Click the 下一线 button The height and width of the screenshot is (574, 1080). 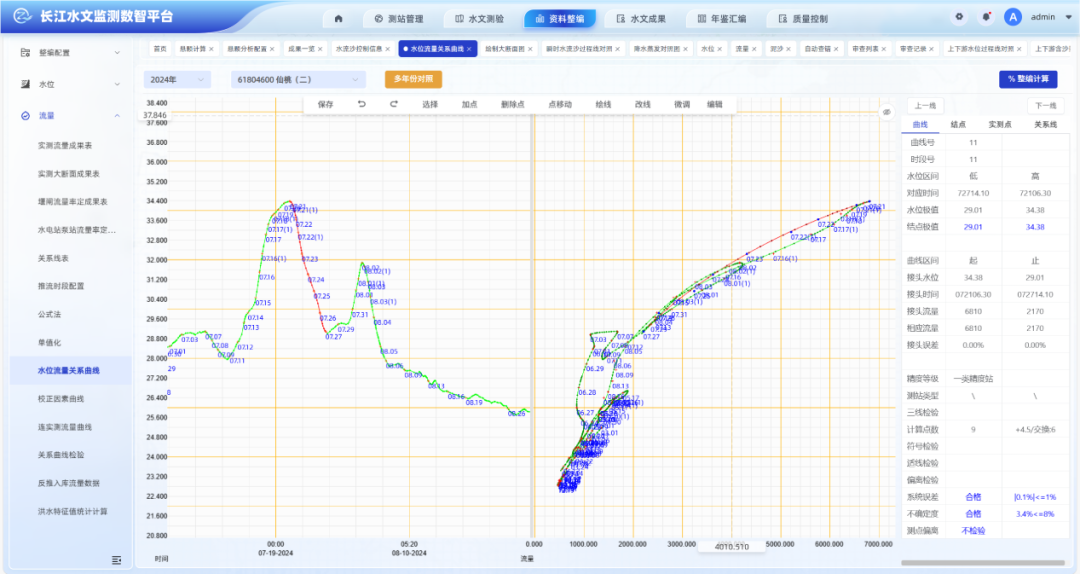(1045, 105)
